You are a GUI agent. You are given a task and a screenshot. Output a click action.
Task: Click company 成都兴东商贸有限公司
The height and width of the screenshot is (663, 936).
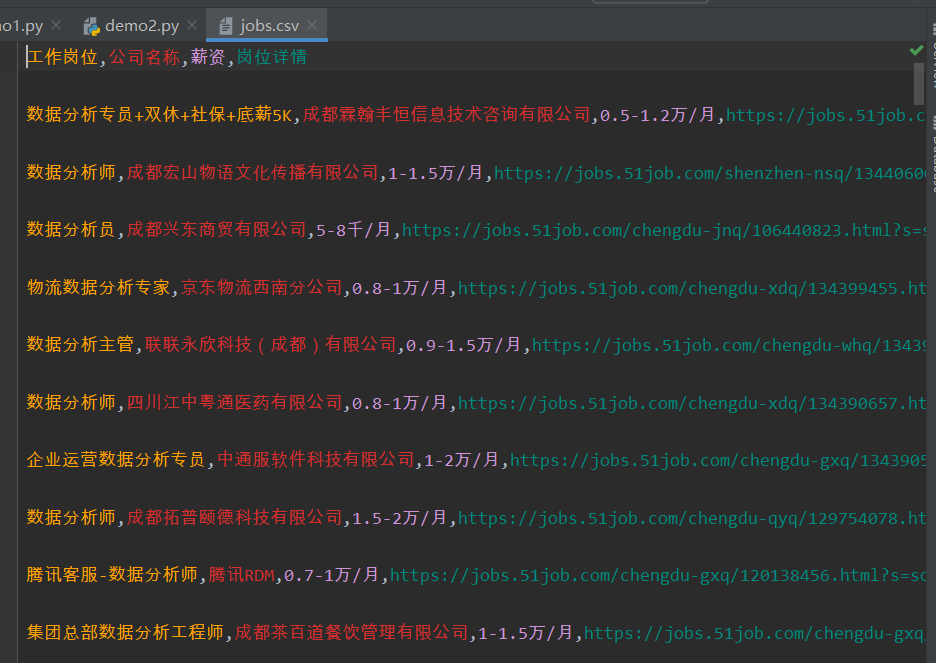pyautogui.click(x=217, y=230)
